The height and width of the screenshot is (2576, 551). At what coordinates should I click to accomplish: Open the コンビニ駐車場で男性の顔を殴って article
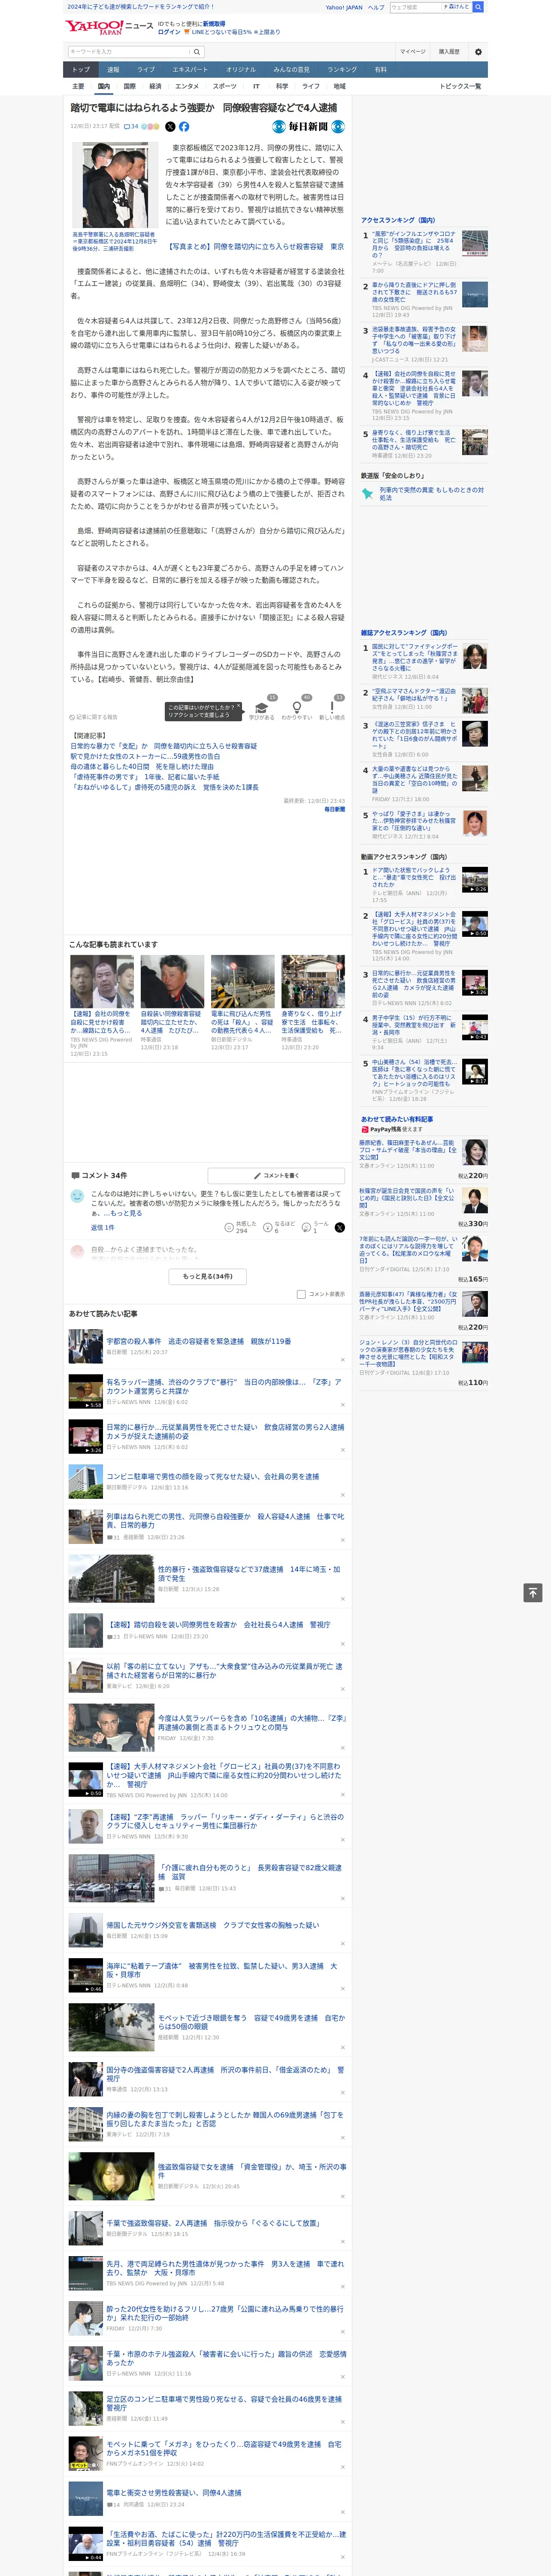pyautogui.click(x=213, y=1476)
